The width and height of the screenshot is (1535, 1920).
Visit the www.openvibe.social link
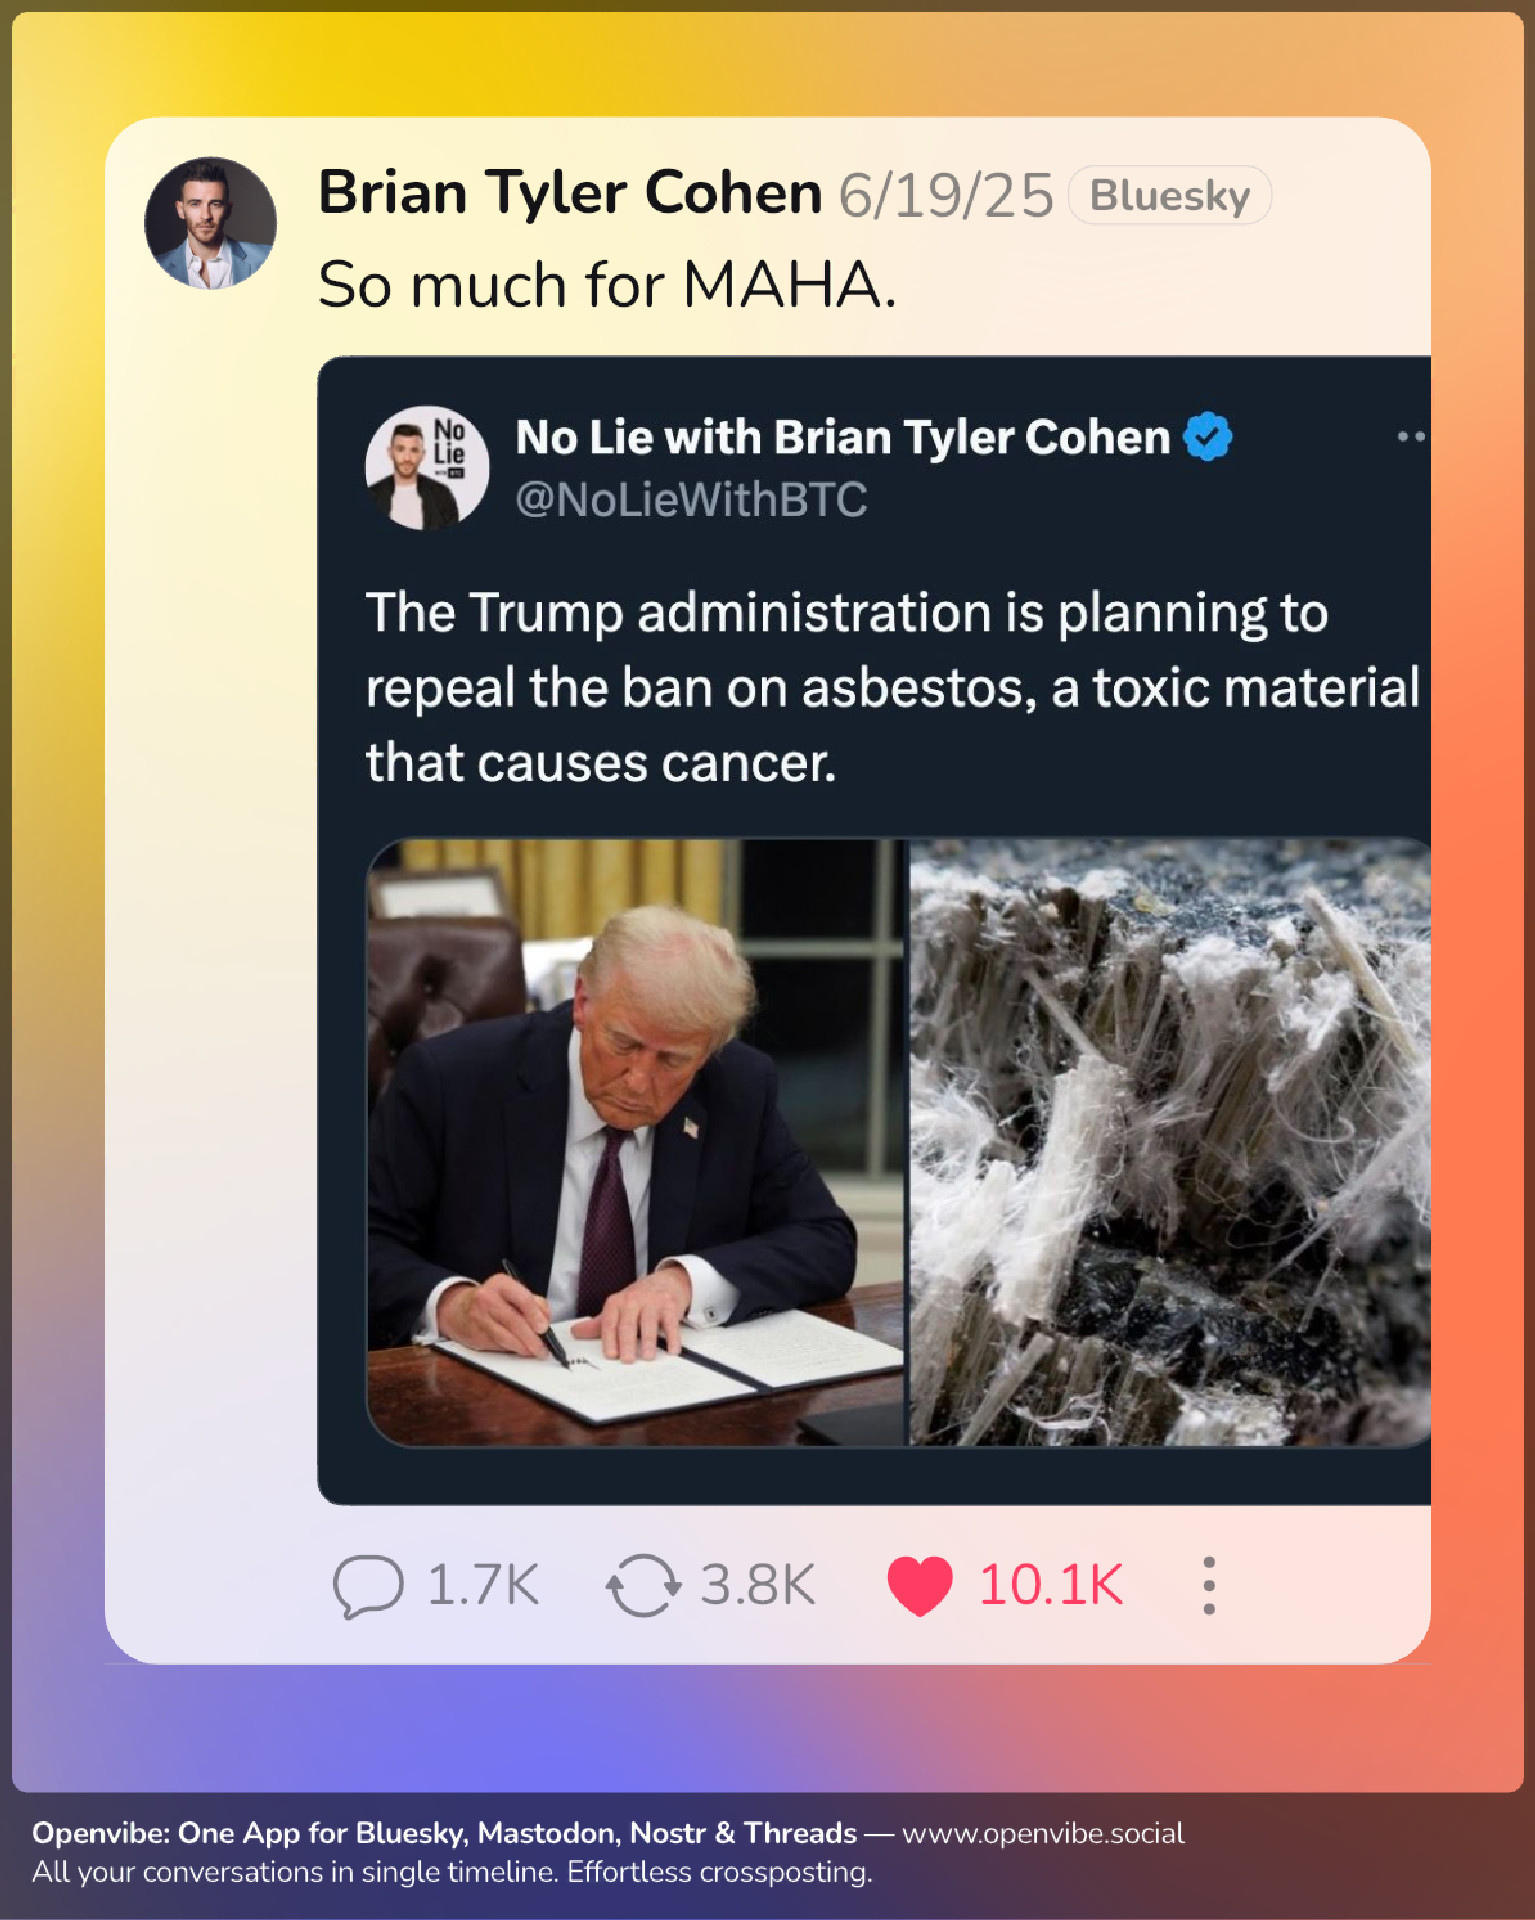pyautogui.click(x=1042, y=1833)
